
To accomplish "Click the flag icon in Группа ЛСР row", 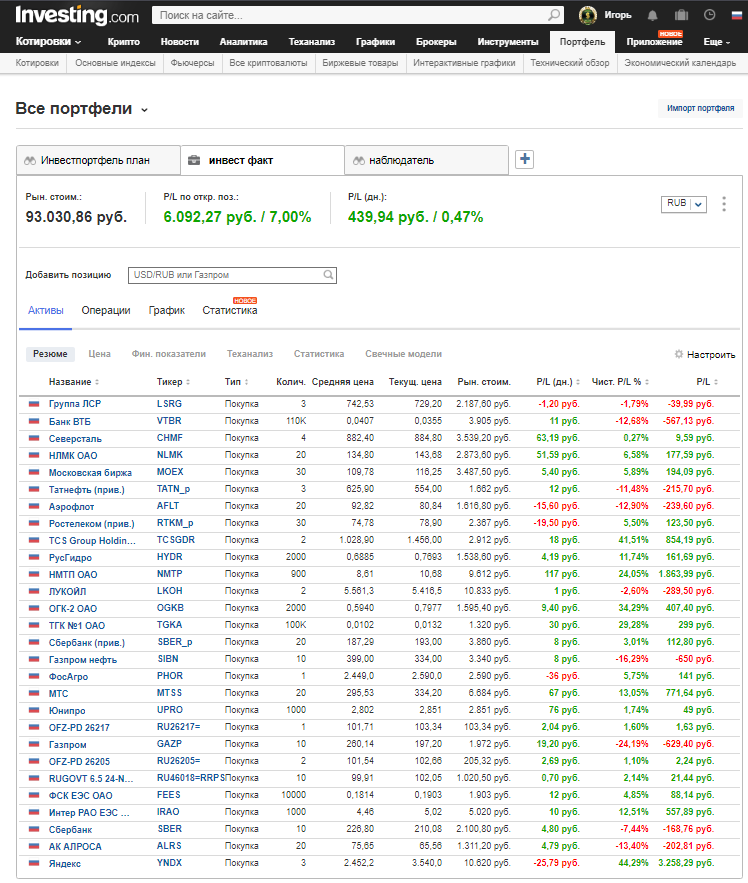I will [34, 404].
